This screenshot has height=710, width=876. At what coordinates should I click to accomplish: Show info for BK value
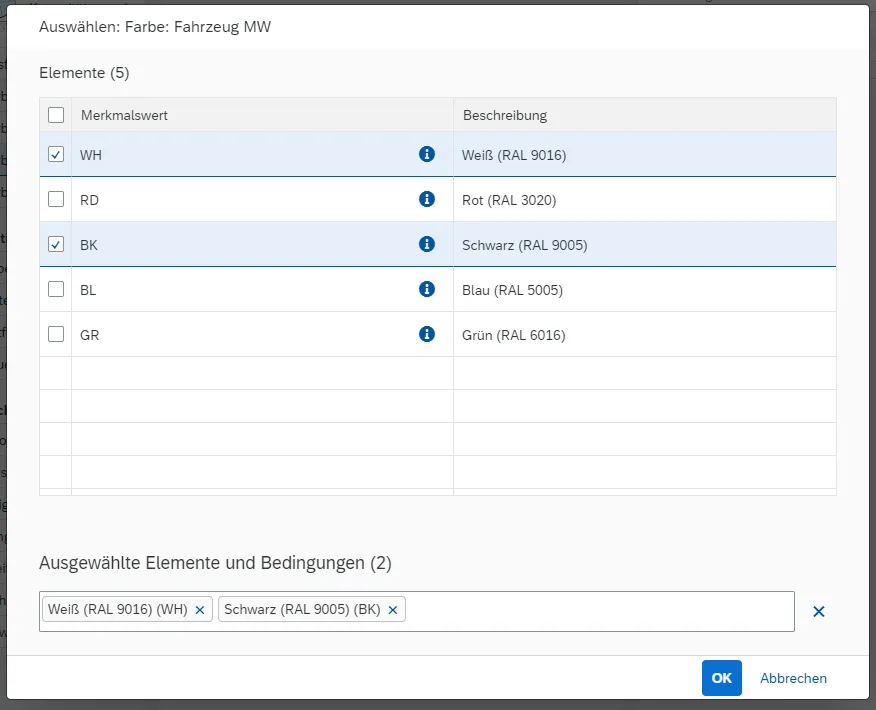tap(427, 244)
